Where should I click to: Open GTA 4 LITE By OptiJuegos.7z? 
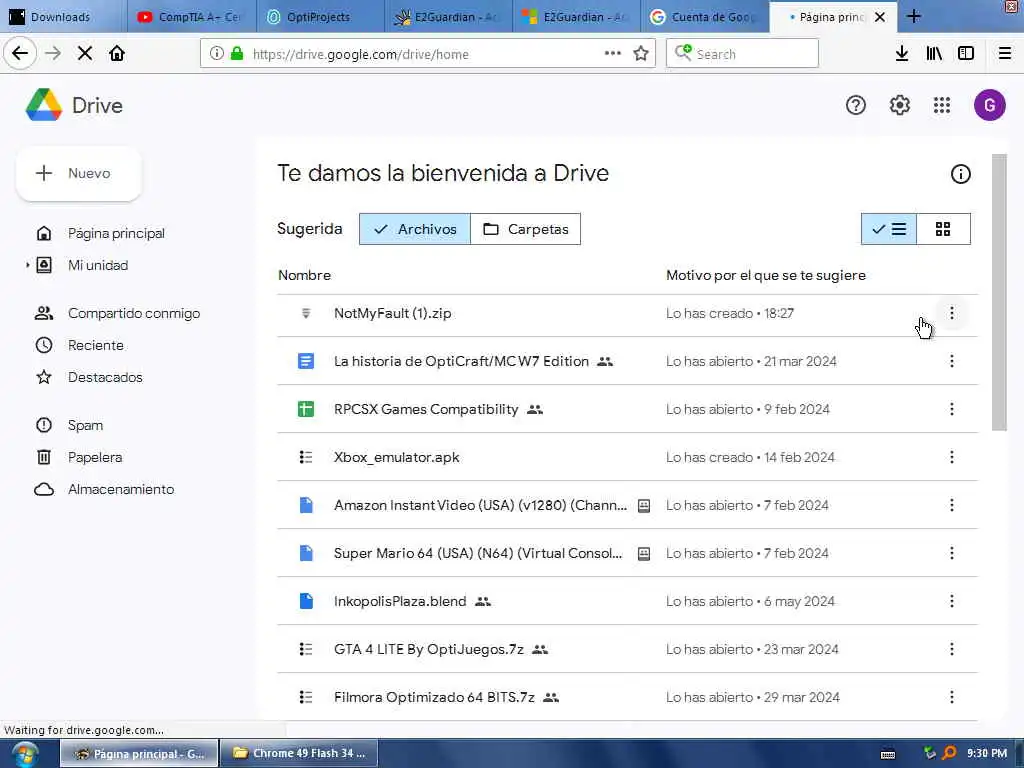(428, 649)
